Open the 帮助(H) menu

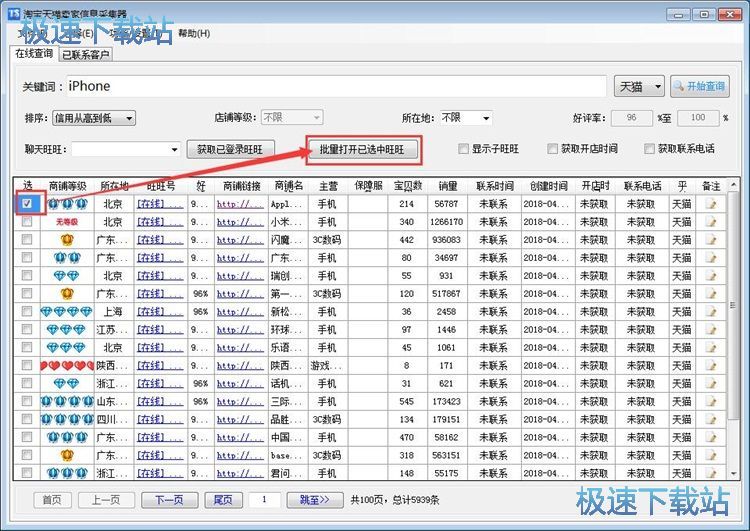[194, 33]
